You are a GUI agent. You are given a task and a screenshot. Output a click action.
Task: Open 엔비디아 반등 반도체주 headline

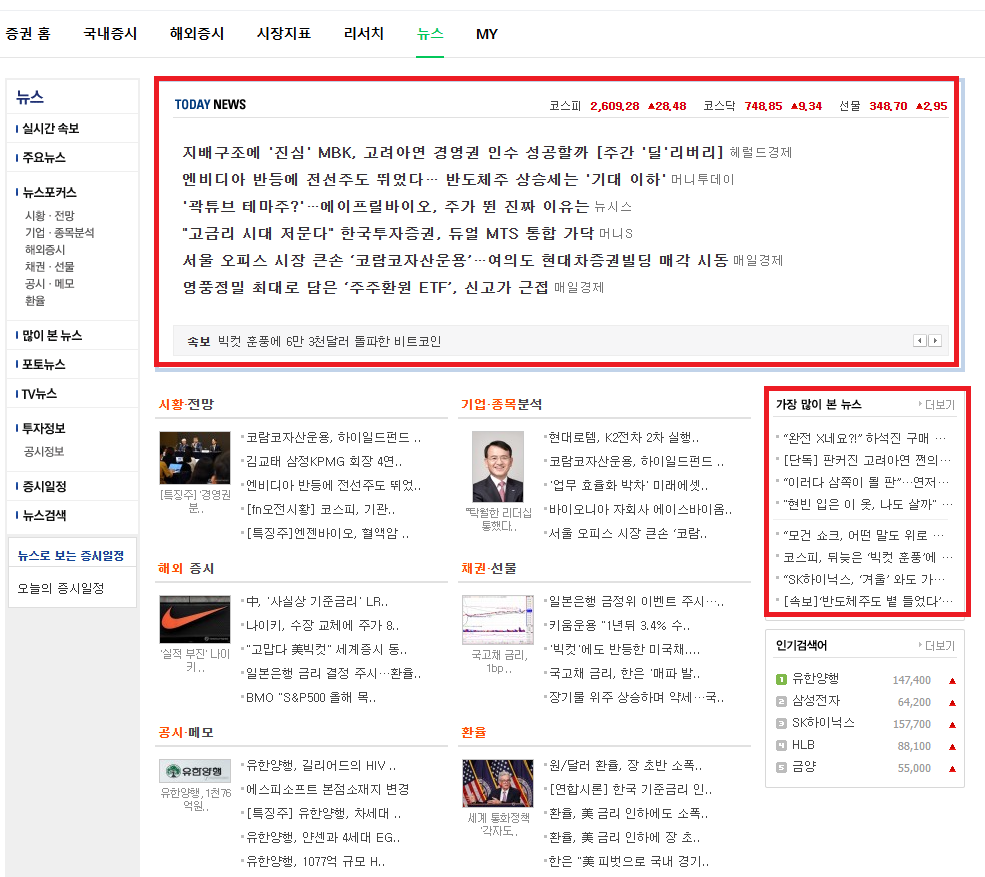click(x=424, y=179)
